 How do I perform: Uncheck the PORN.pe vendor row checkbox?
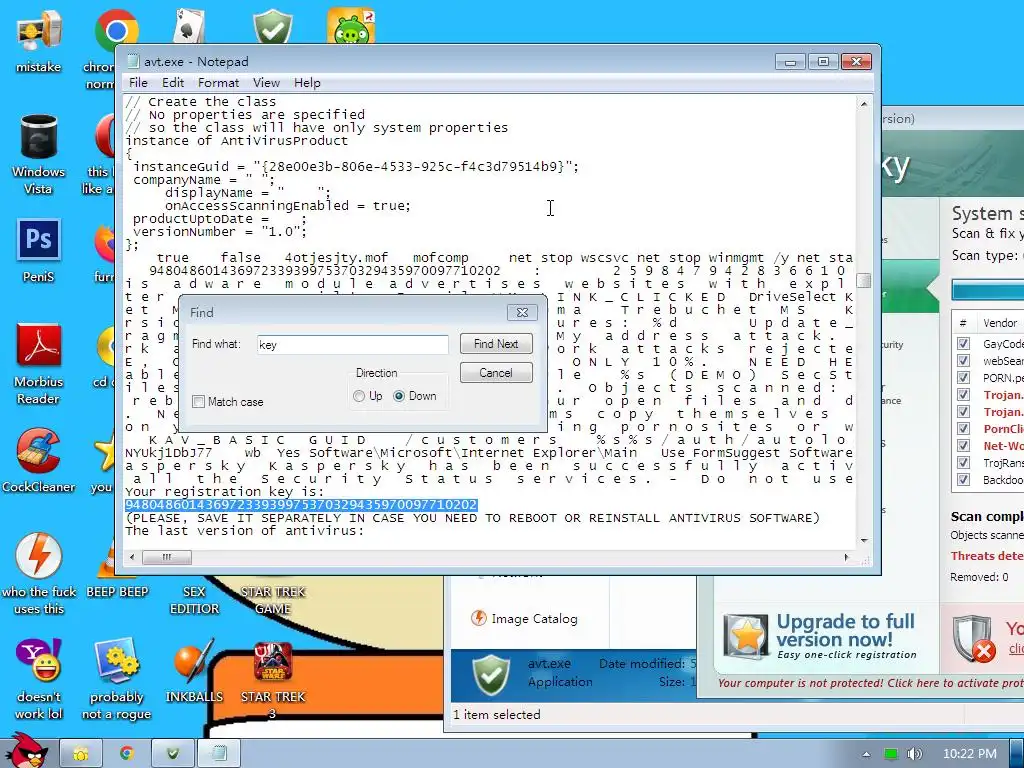click(963, 377)
